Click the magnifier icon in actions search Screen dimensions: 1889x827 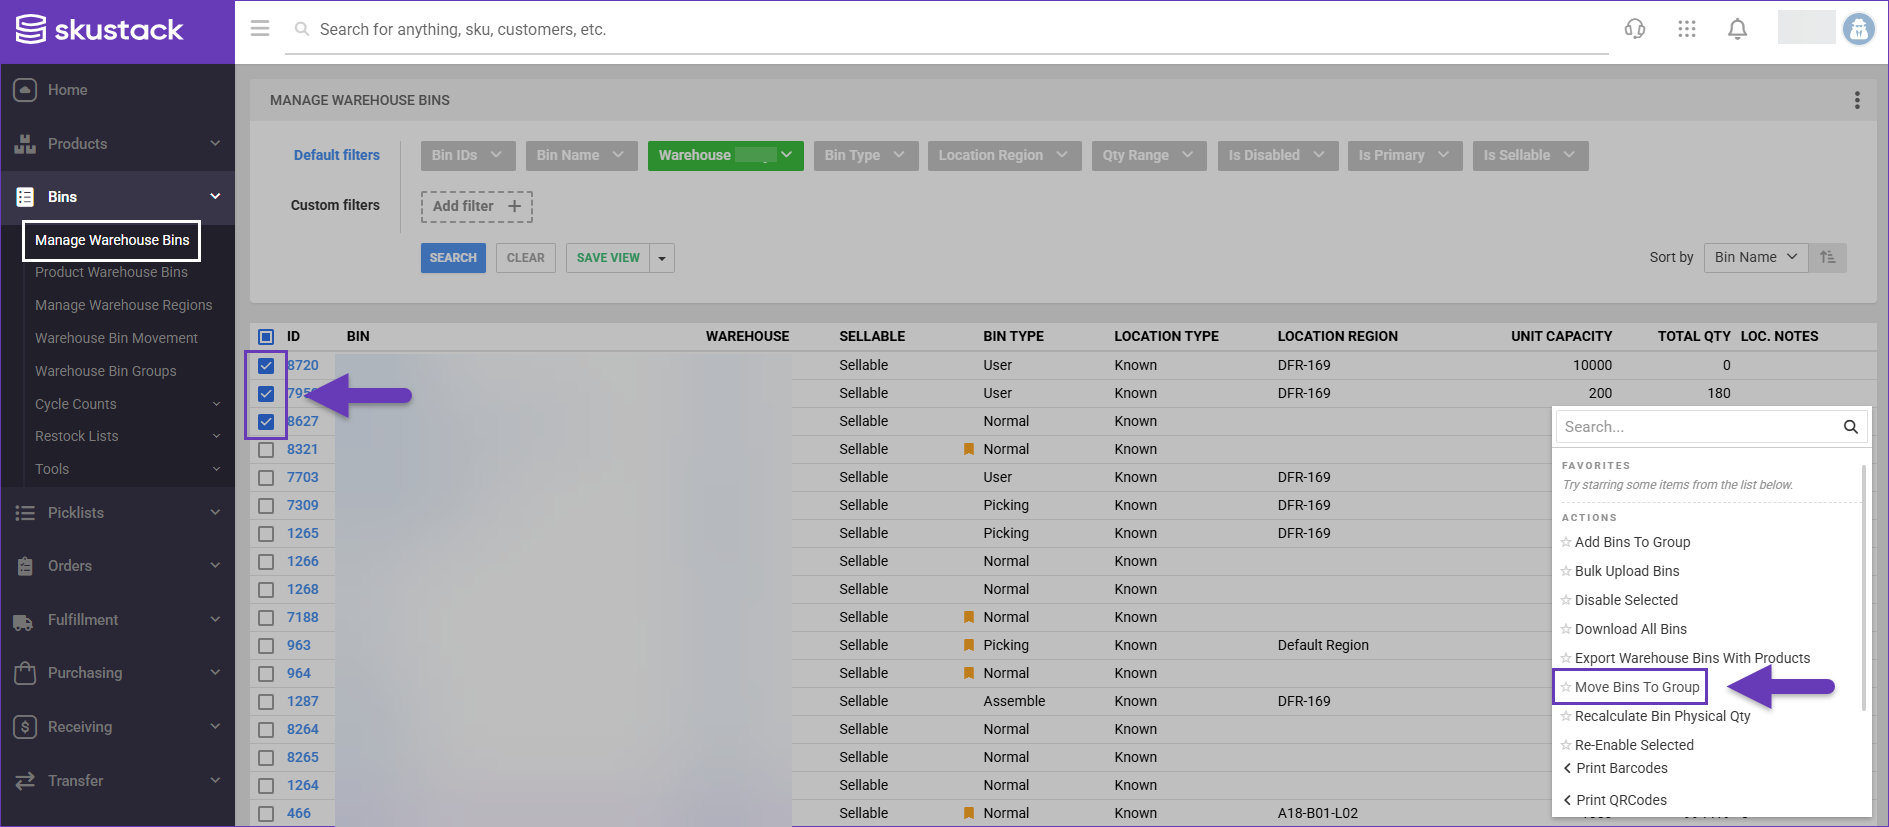[1850, 427]
